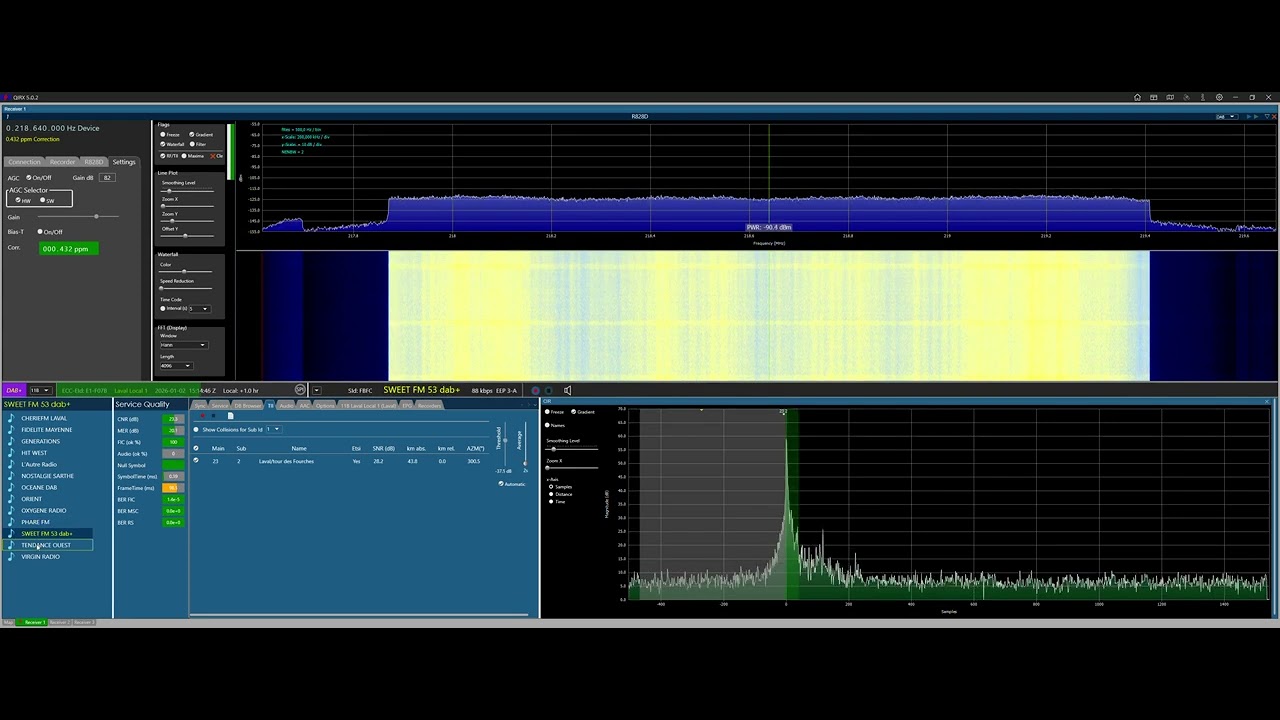Screen dimensions: 1280x720
Task: Open the FFT Length 4096 dropdown
Action: point(176,365)
